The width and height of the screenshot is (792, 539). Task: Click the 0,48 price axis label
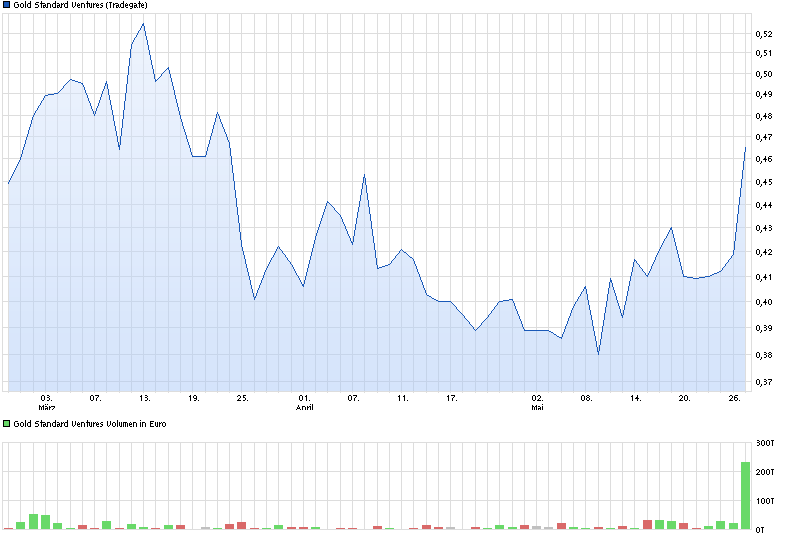764,116
